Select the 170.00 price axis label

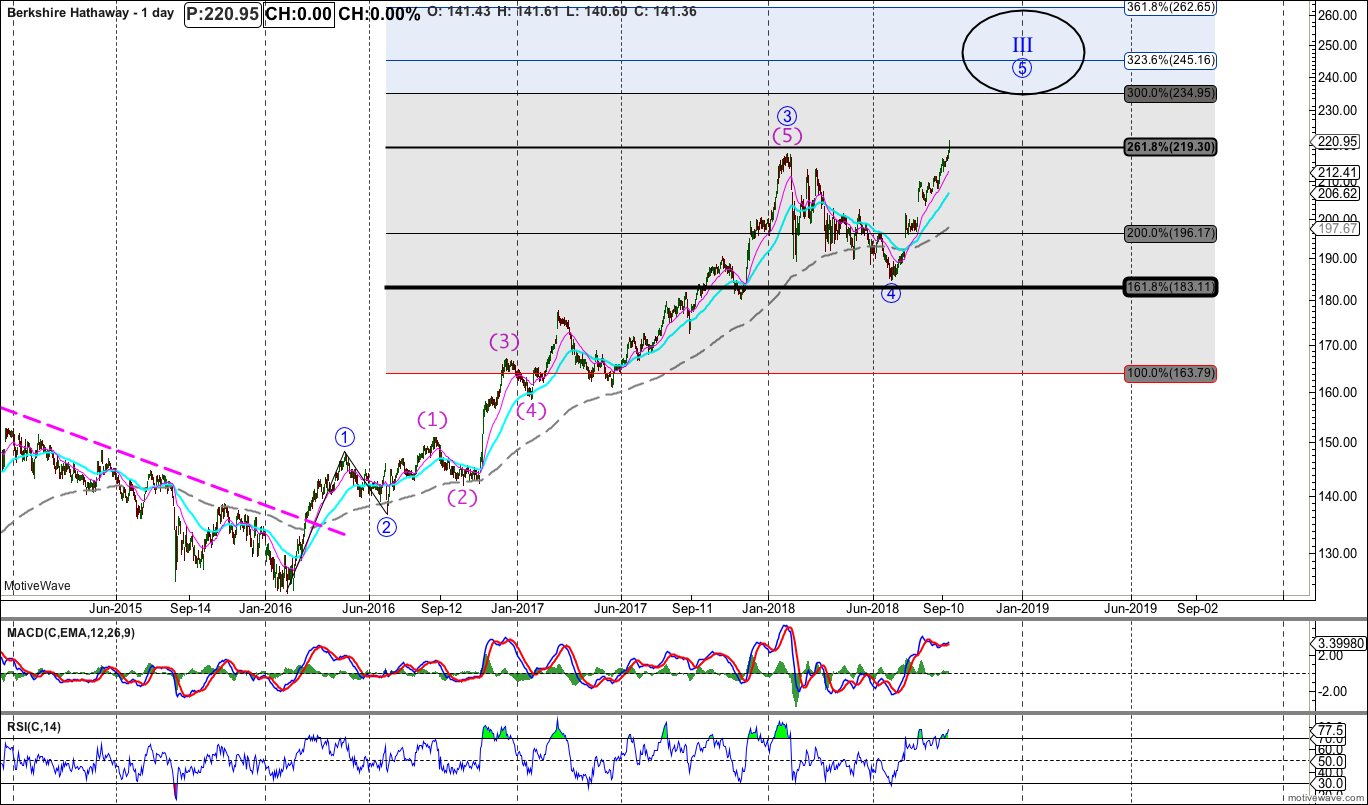[x=1336, y=346]
